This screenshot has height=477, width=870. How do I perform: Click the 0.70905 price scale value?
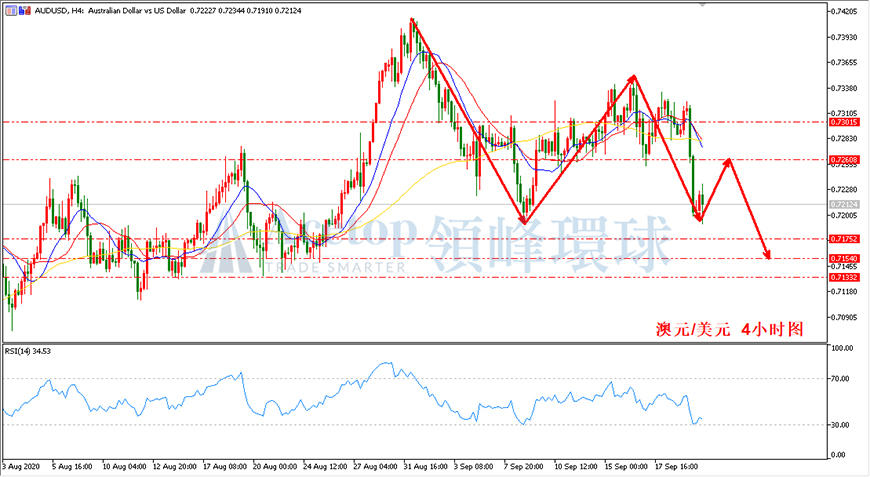[844, 317]
